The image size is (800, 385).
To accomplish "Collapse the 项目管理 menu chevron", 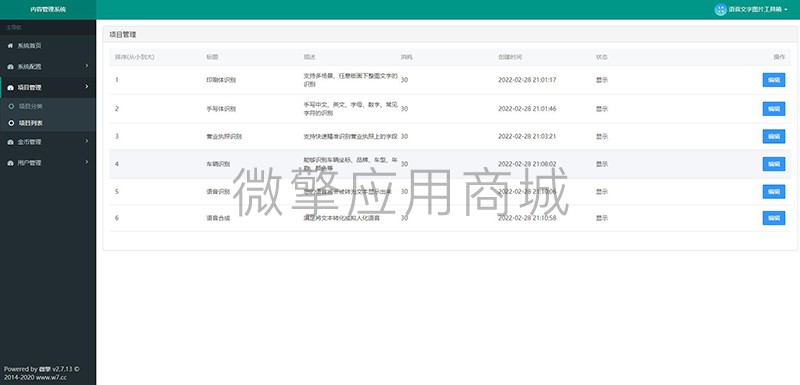I will (87, 87).
